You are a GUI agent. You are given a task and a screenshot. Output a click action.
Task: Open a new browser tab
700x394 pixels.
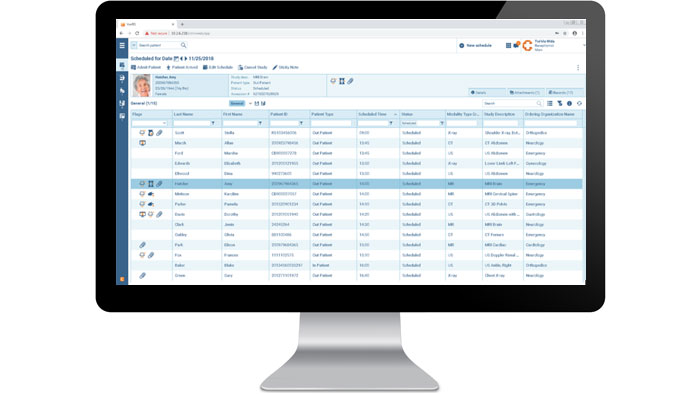[x=182, y=25]
